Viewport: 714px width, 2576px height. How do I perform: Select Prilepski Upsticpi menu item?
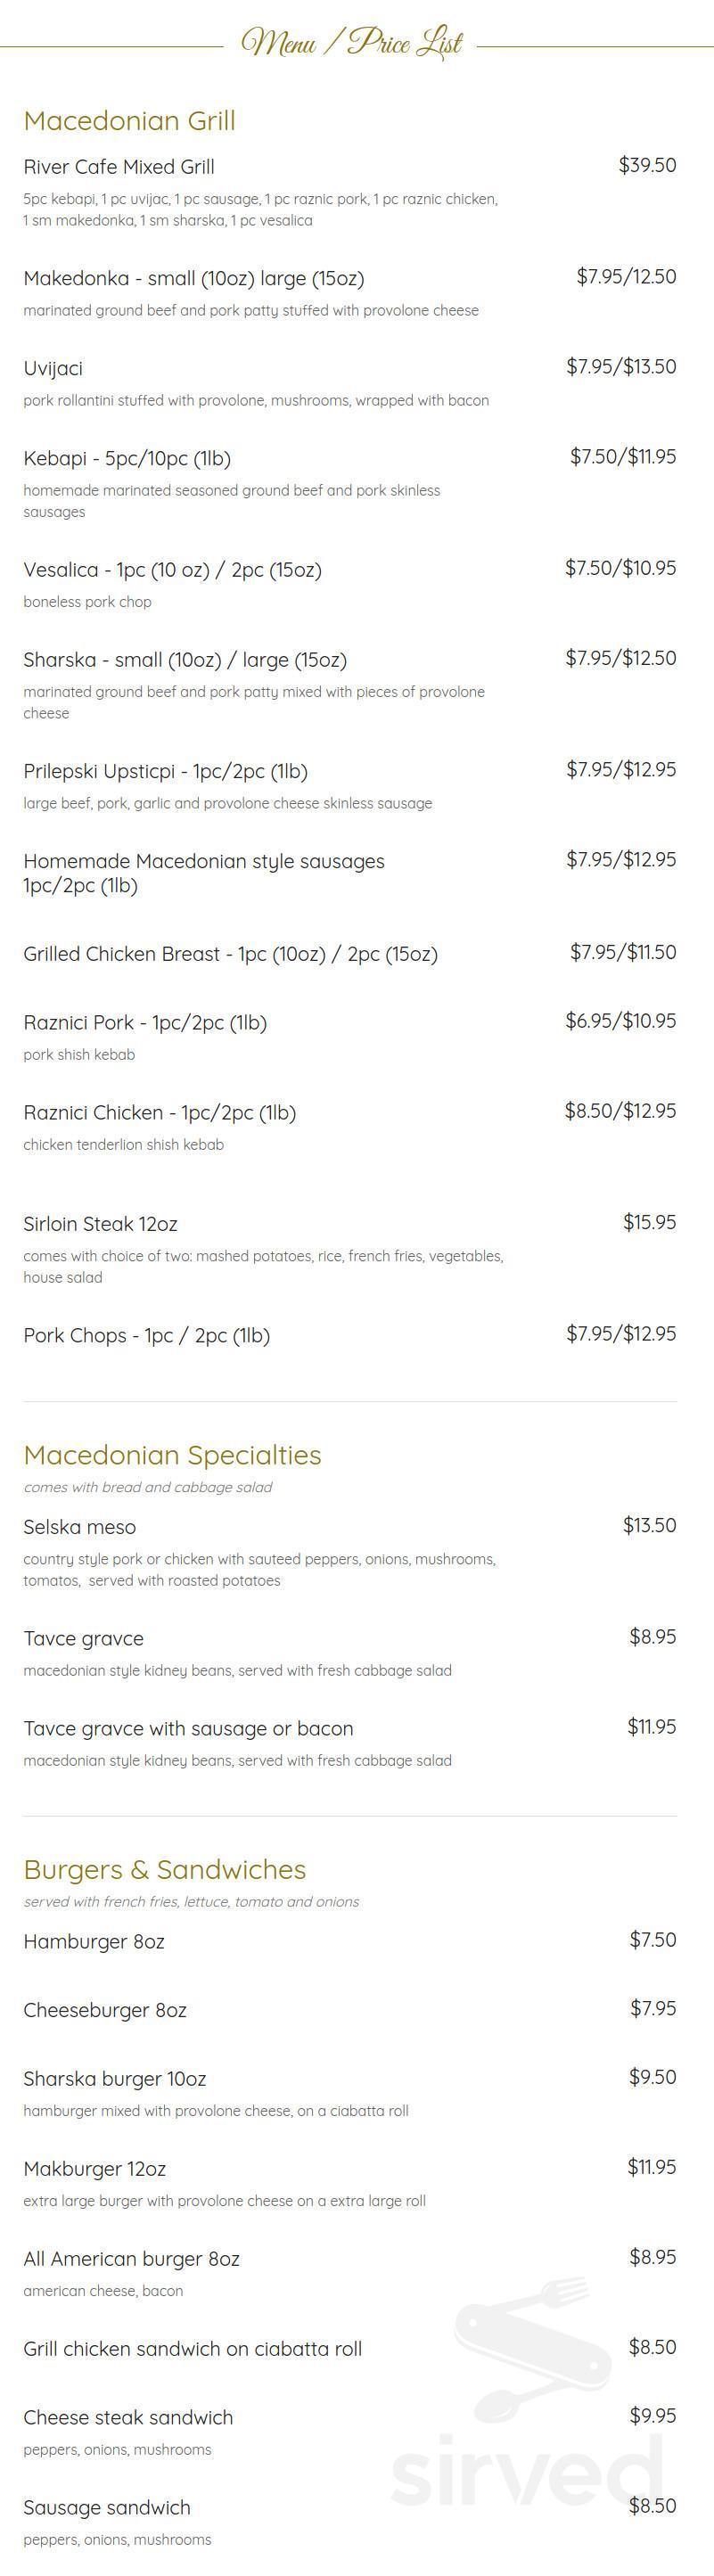click(165, 772)
